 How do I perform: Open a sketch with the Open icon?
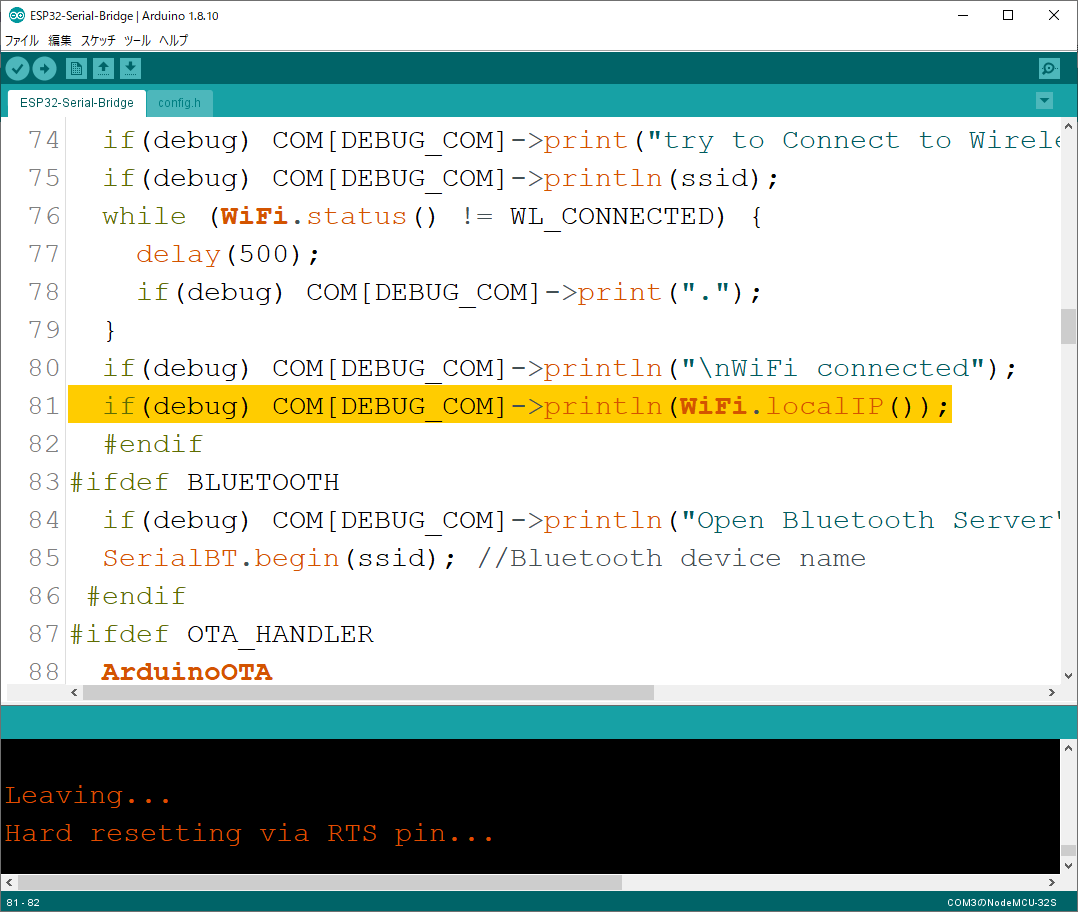click(x=103, y=69)
